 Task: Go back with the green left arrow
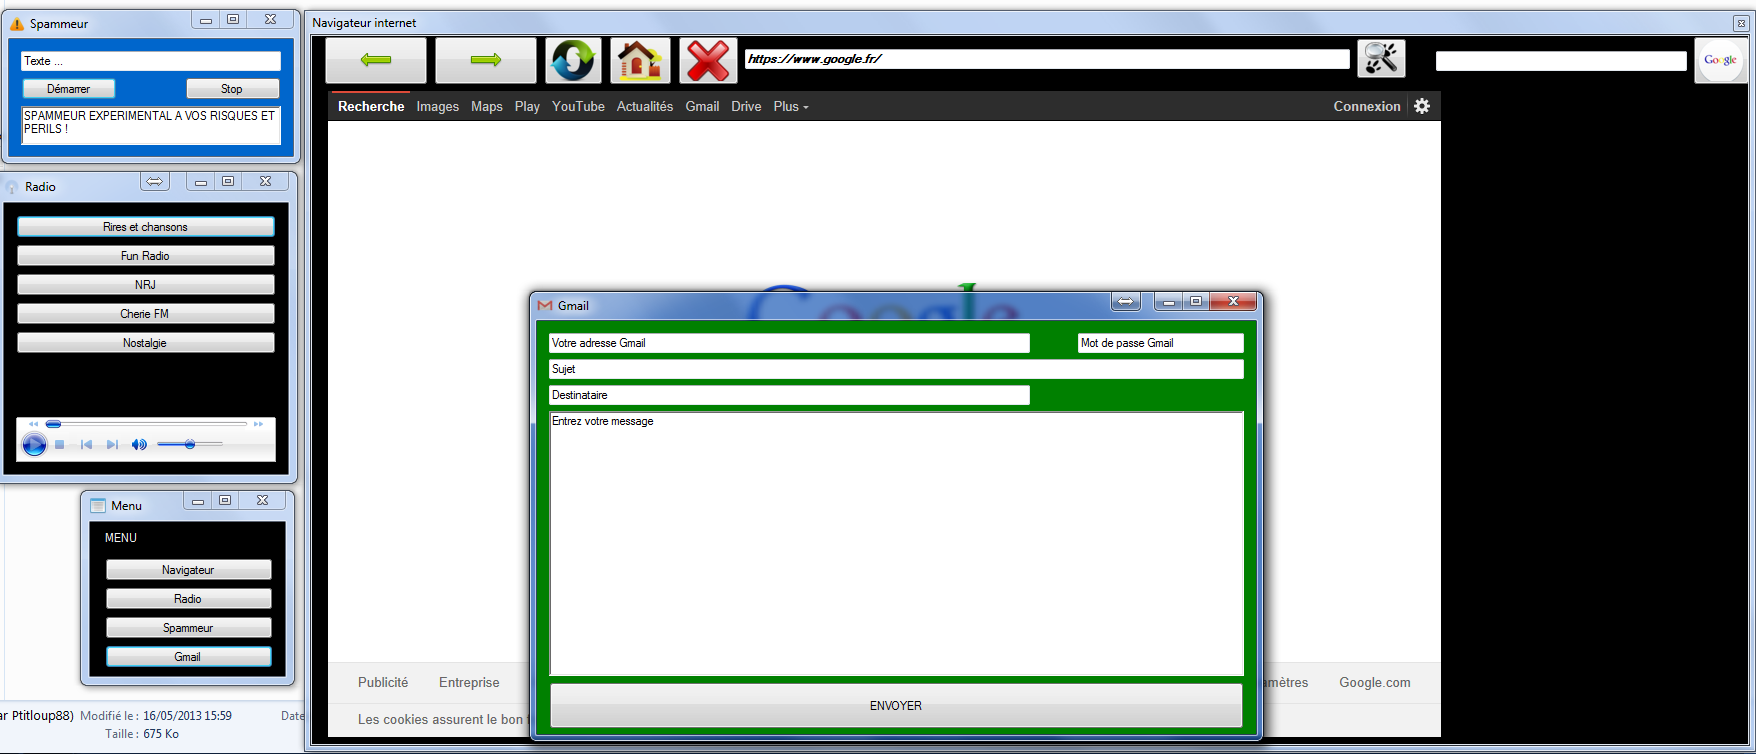(376, 60)
